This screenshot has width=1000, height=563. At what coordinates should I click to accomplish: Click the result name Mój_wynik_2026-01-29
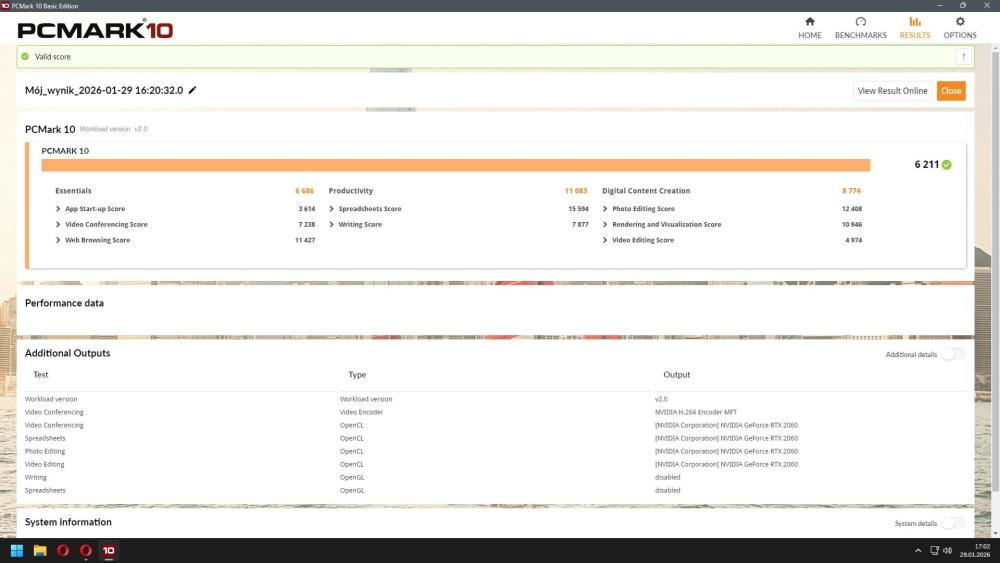pyautogui.click(x=104, y=91)
